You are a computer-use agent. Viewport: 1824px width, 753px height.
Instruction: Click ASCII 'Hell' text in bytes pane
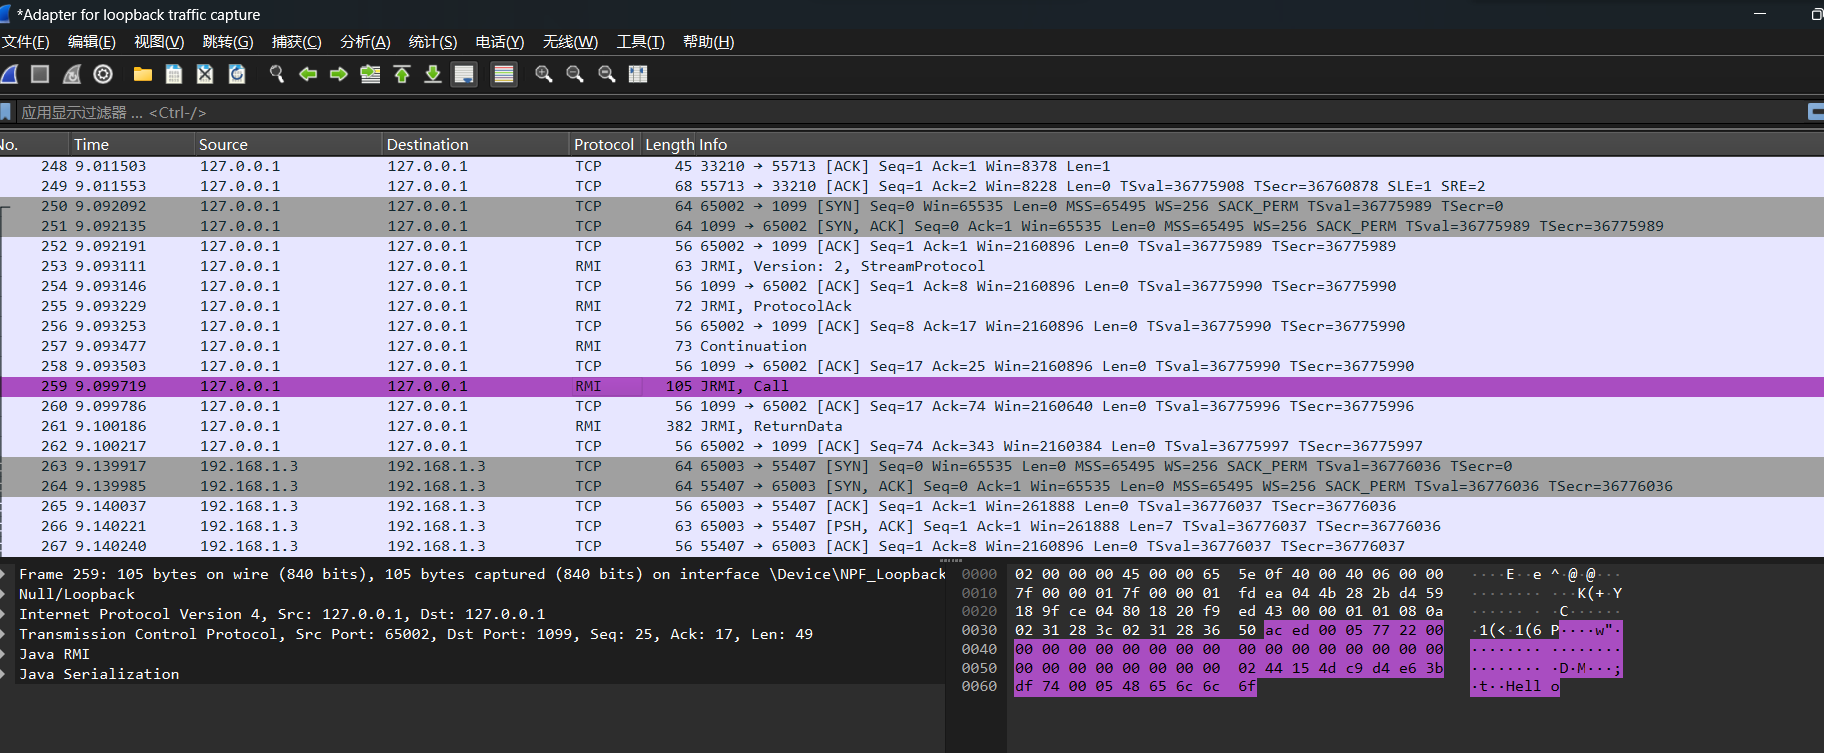[x=1523, y=686]
